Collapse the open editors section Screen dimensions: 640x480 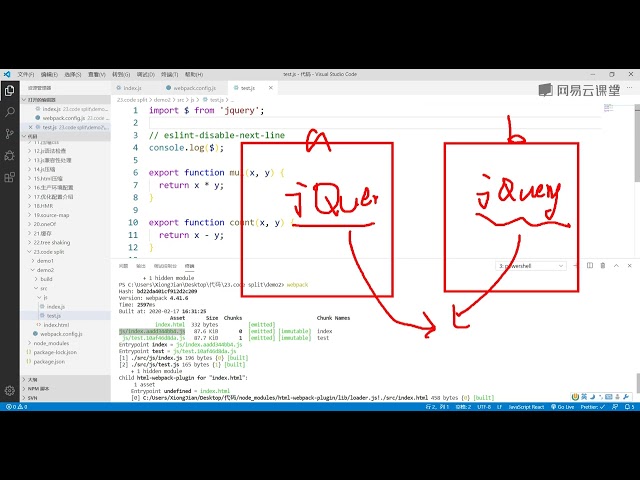[65, 100]
